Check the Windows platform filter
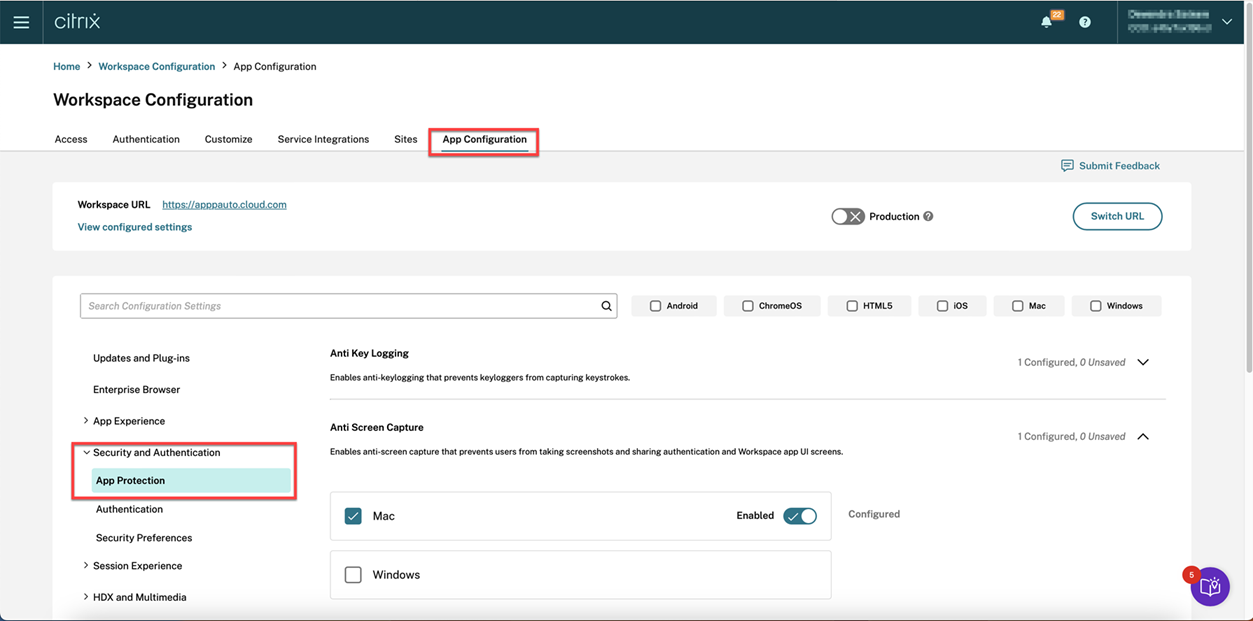 tap(1095, 306)
